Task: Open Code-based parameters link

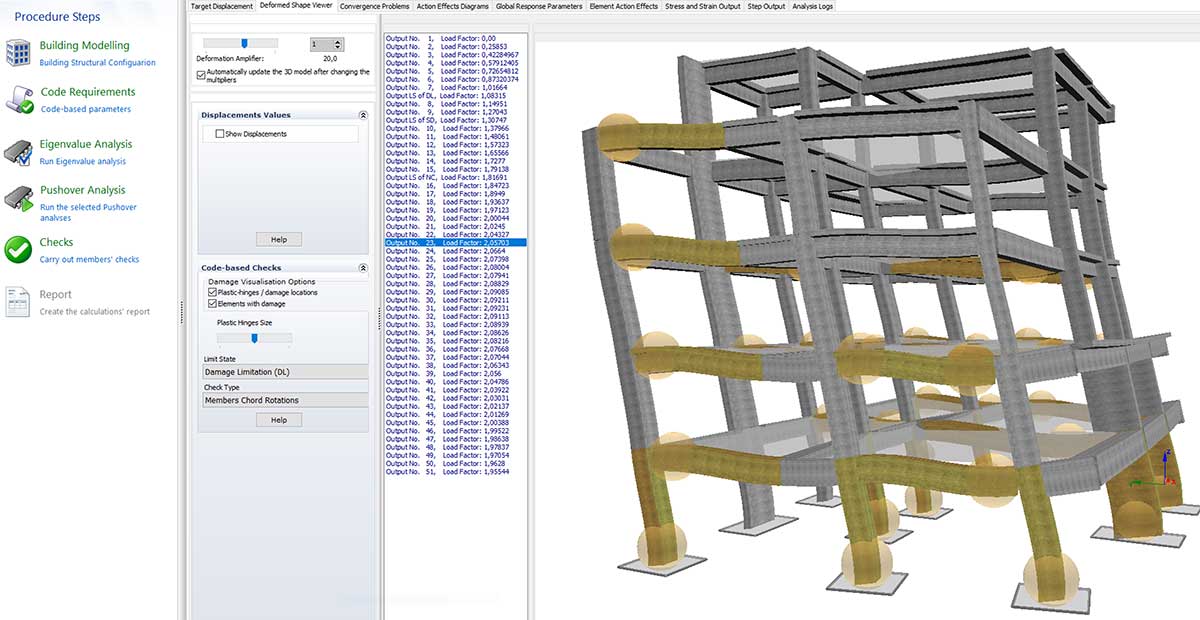Action: pyautogui.click(x=85, y=109)
